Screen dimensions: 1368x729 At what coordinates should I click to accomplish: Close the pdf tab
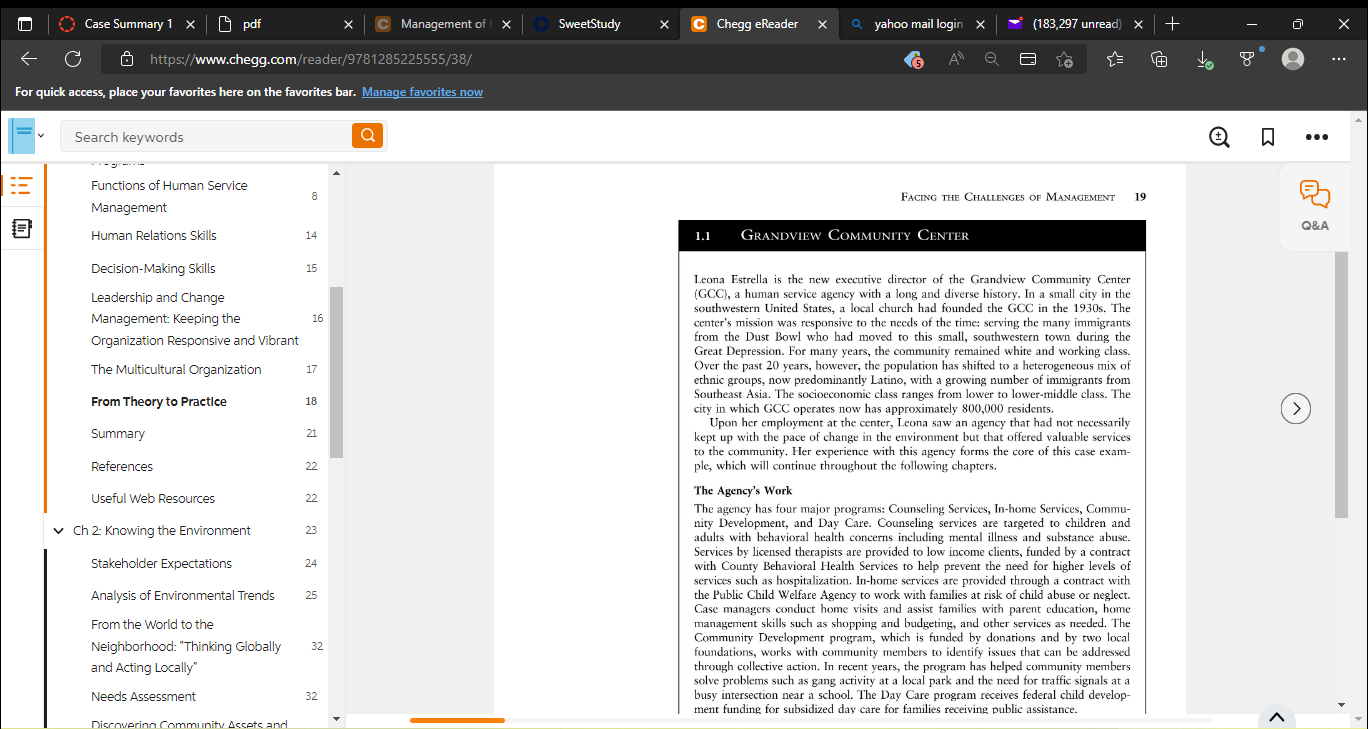point(349,24)
